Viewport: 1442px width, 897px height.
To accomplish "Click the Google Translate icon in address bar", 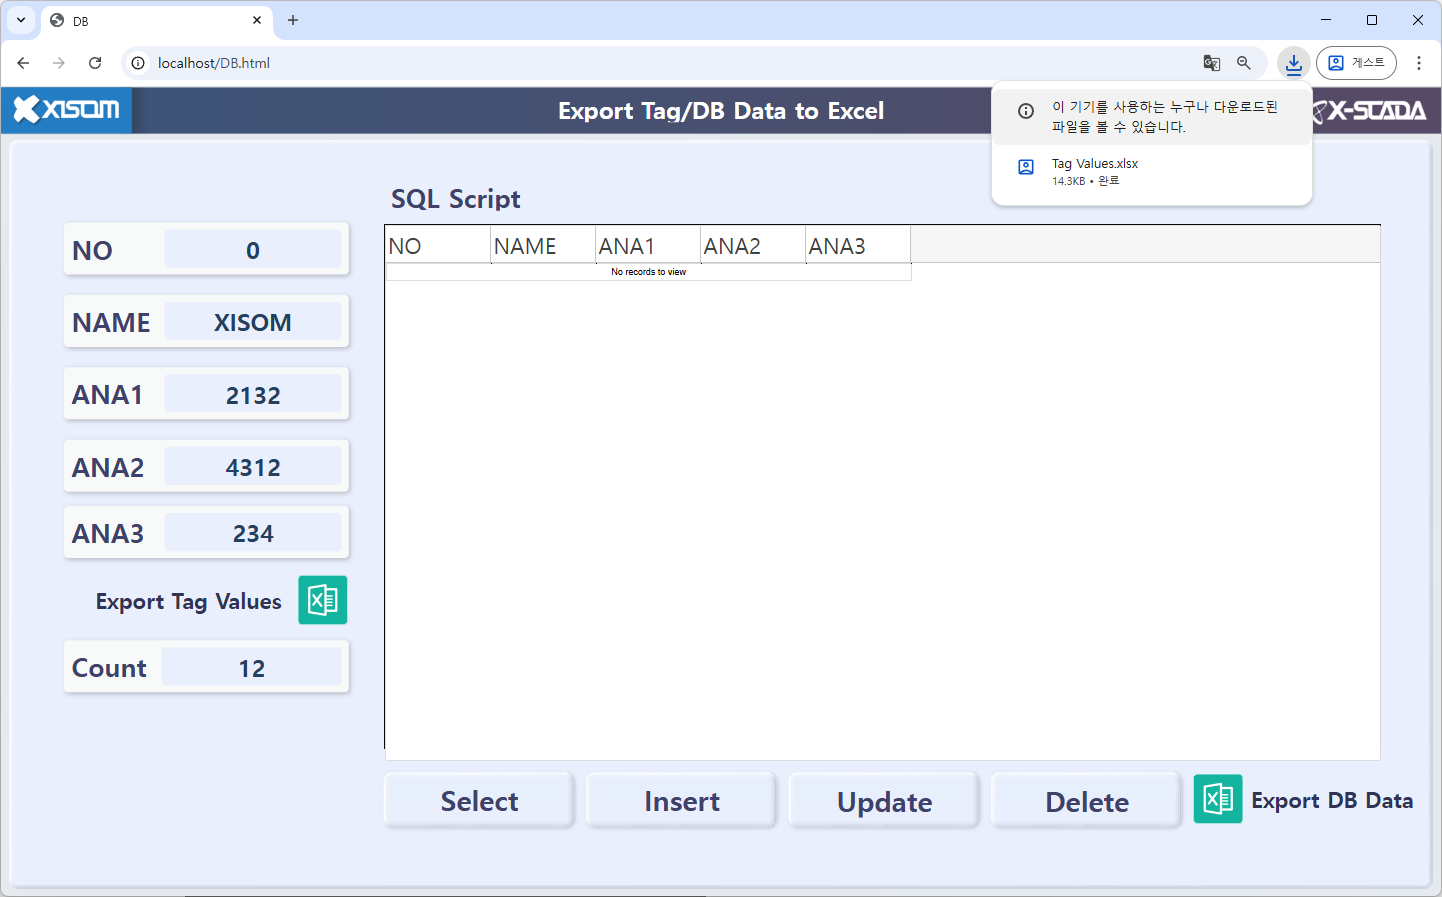I will [x=1211, y=63].
